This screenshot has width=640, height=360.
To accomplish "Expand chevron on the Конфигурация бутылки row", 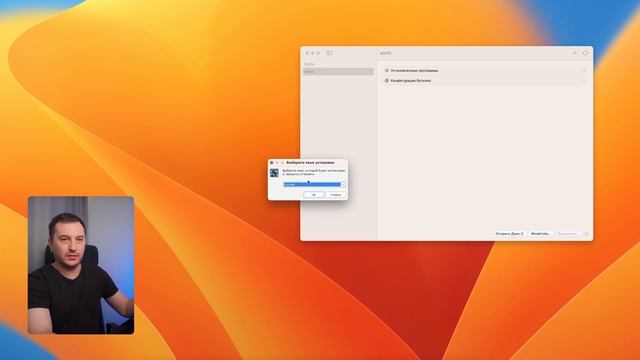I will pos(584,81).
